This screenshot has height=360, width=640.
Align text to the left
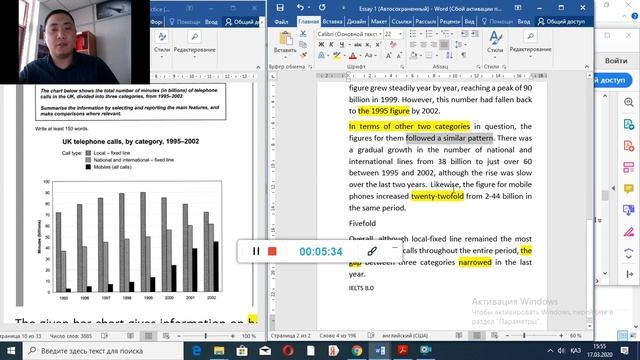tap(413, 44)
